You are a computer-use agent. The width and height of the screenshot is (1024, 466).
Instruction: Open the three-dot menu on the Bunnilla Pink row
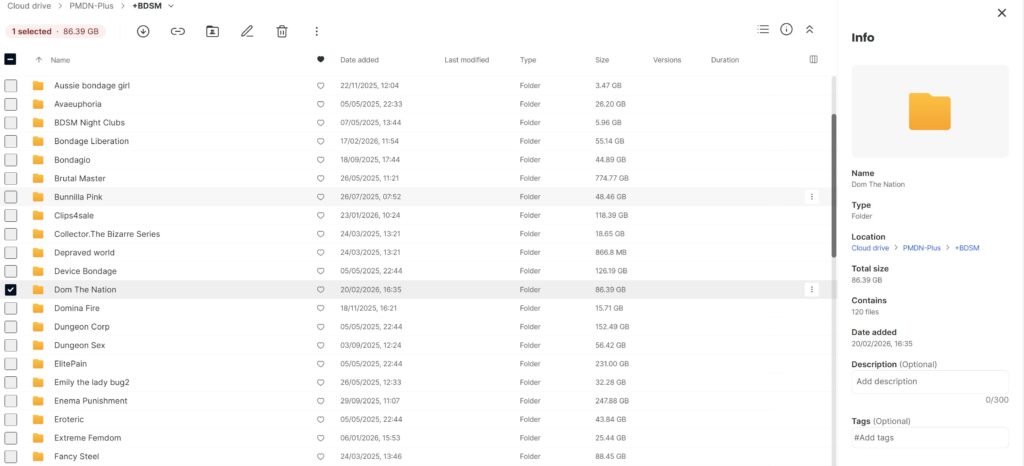coord(812,197)
